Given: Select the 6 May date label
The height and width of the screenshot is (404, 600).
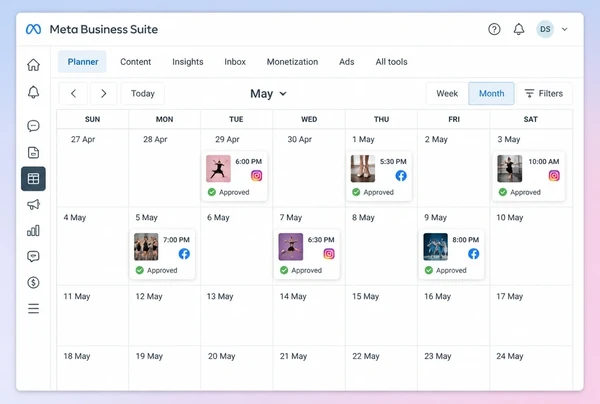Looking at the screenshot, I should pyautogui.click(x=218, y=217).
